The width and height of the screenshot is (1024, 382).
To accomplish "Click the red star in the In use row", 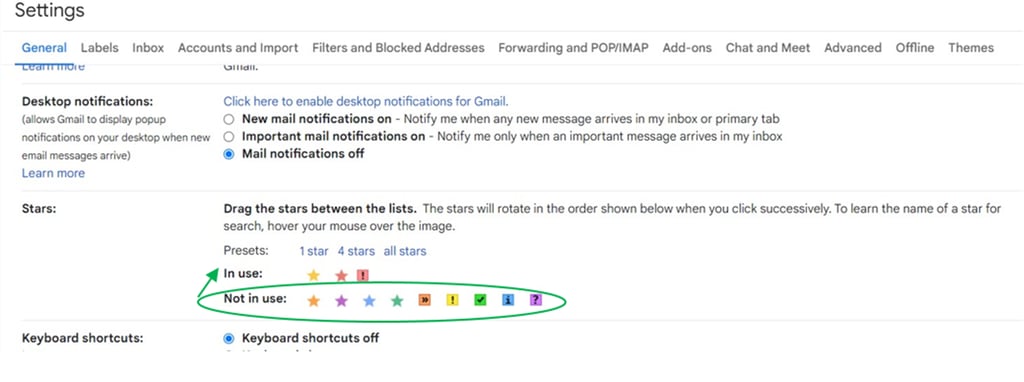I will [x=341, y=276].
